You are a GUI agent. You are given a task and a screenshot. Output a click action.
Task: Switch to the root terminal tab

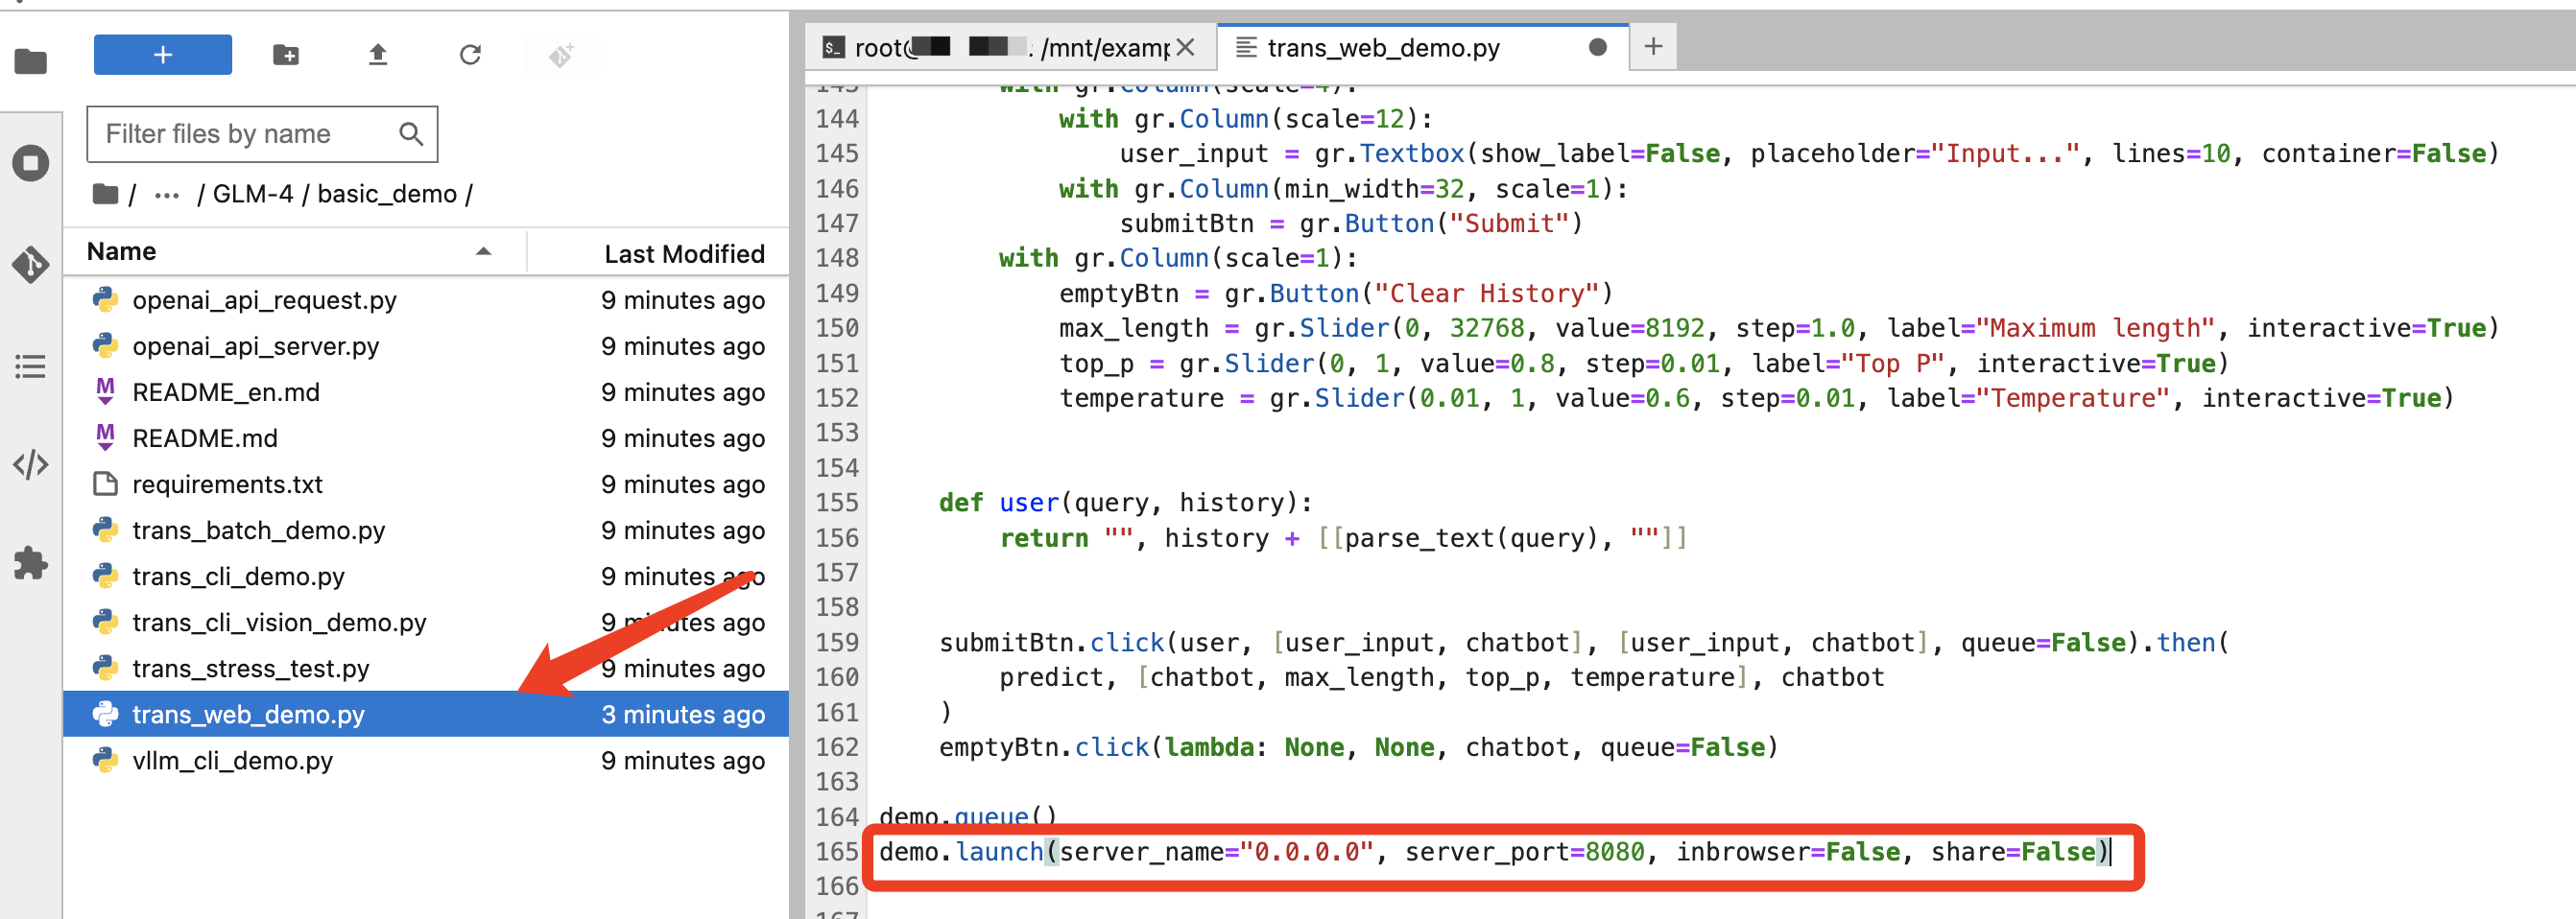1010,47
